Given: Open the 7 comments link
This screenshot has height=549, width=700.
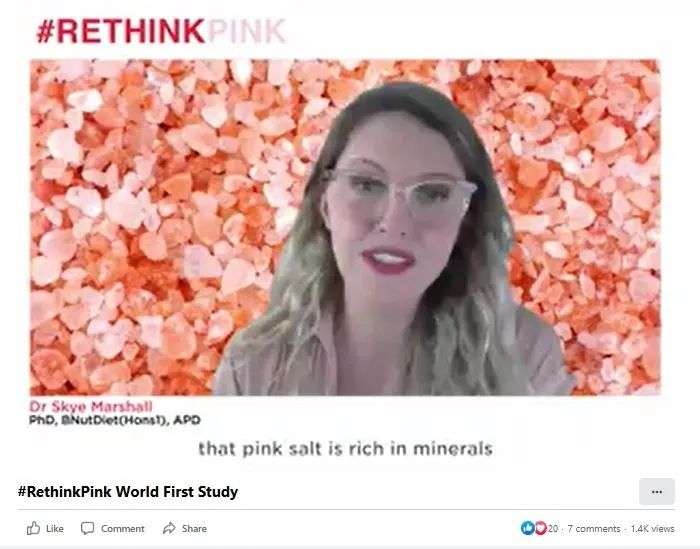Looking at the screenshot, I should (594, 528).
